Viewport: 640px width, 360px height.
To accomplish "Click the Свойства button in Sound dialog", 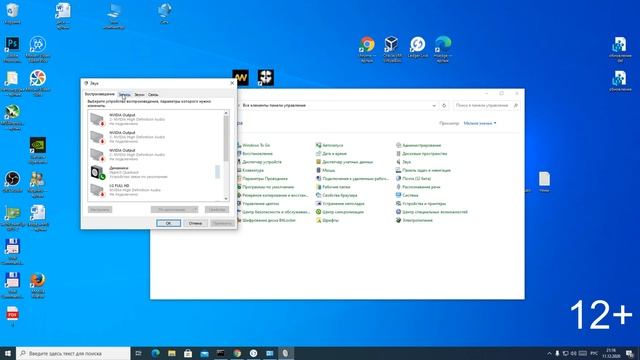I will tap(217, 209).
